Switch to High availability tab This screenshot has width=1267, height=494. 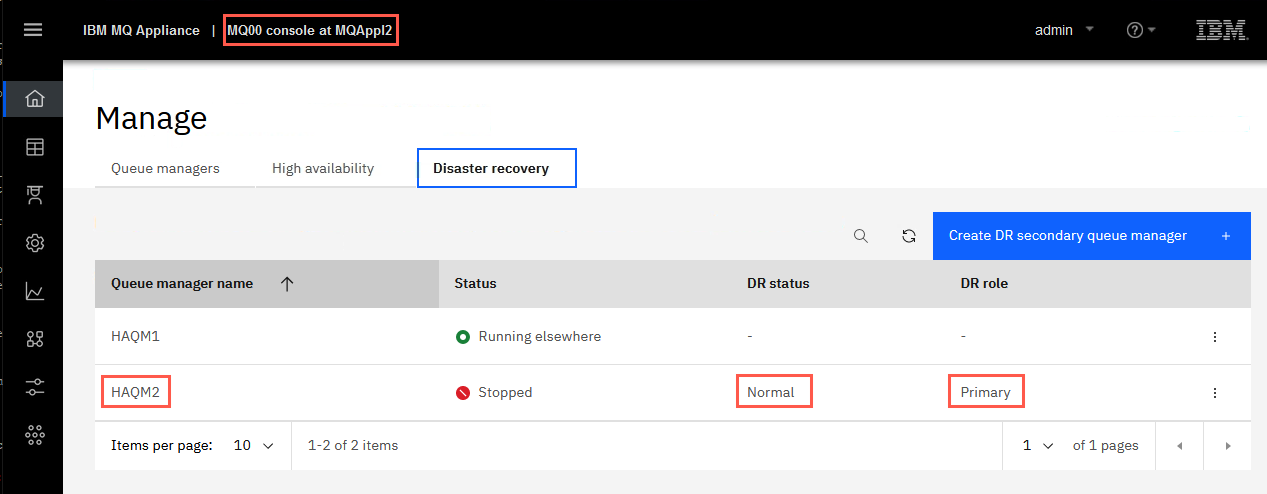(x=323, y=168)
